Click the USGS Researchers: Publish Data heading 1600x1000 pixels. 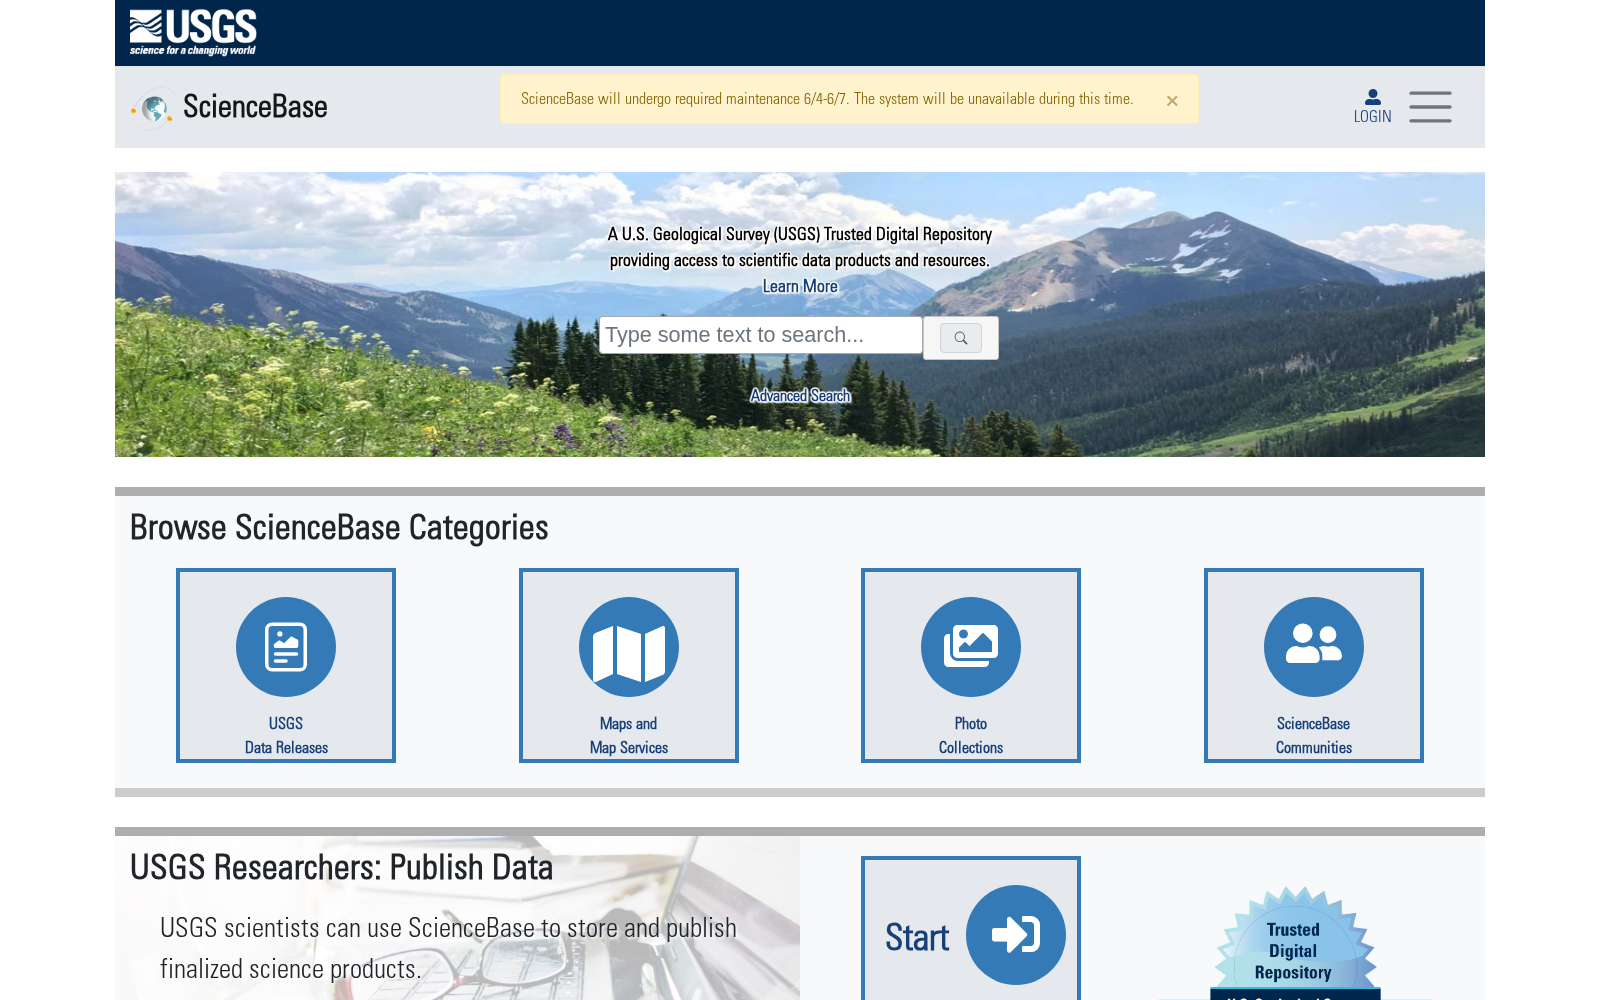pos(341,867)
